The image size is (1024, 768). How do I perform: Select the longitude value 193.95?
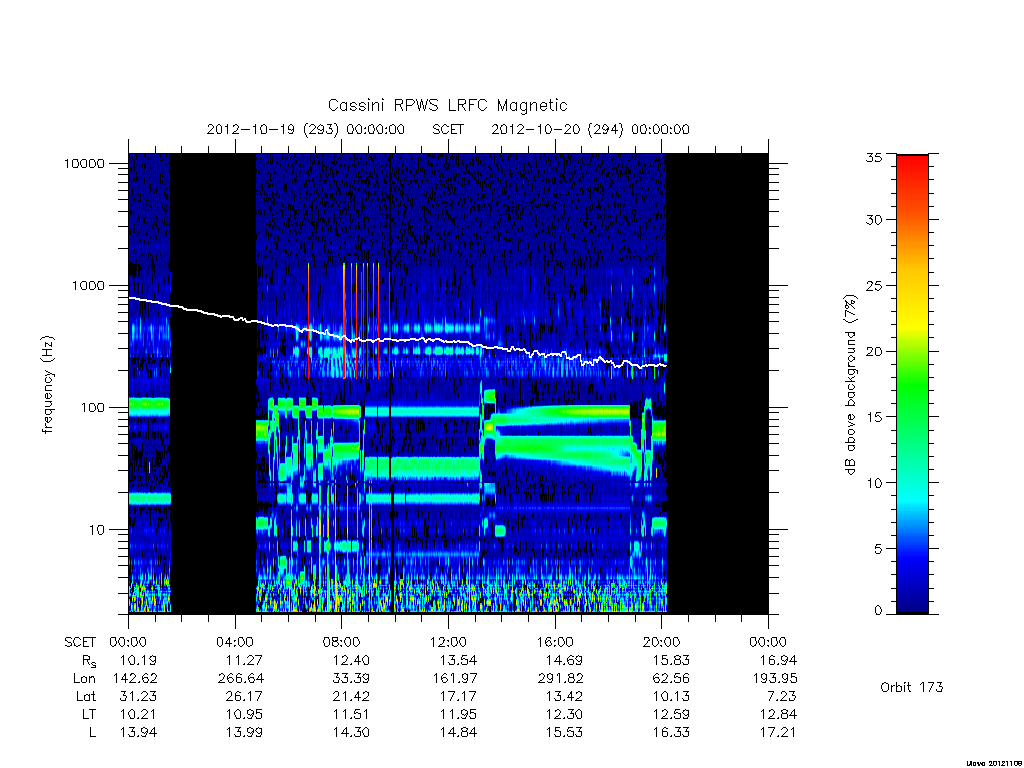pyautogui.click(x=775, y=679)
